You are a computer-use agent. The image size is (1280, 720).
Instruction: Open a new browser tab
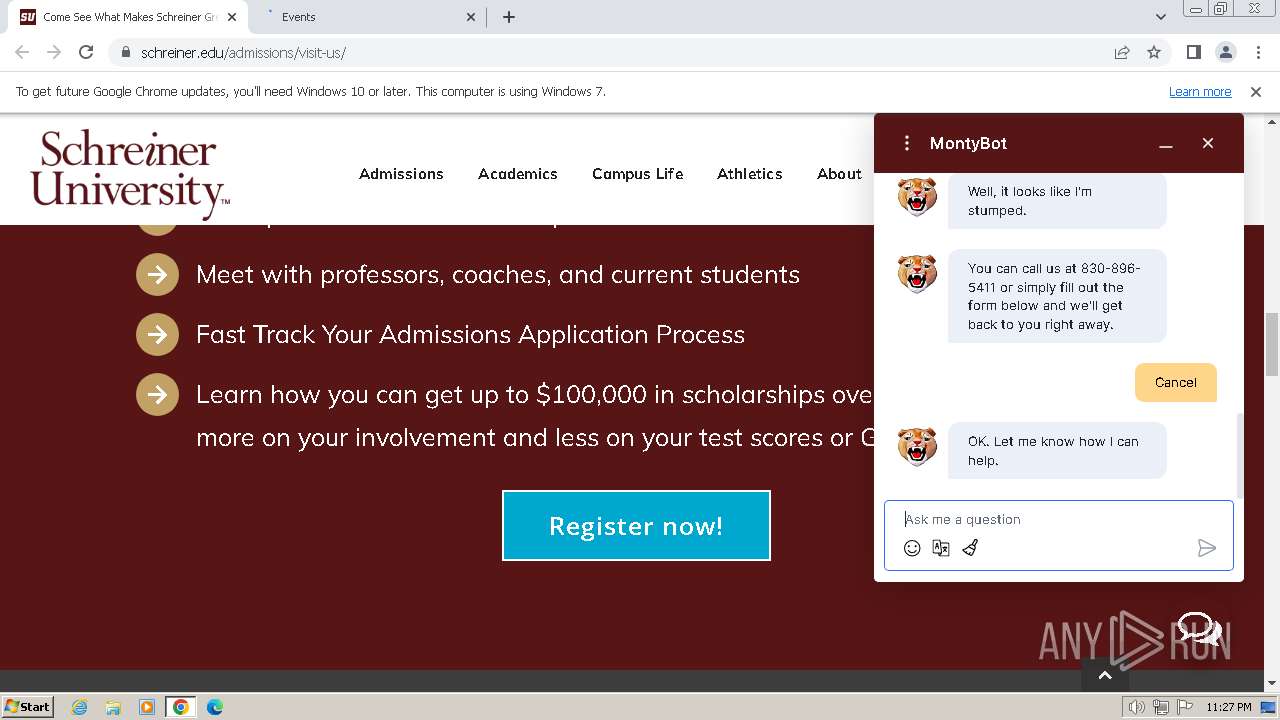509,17
